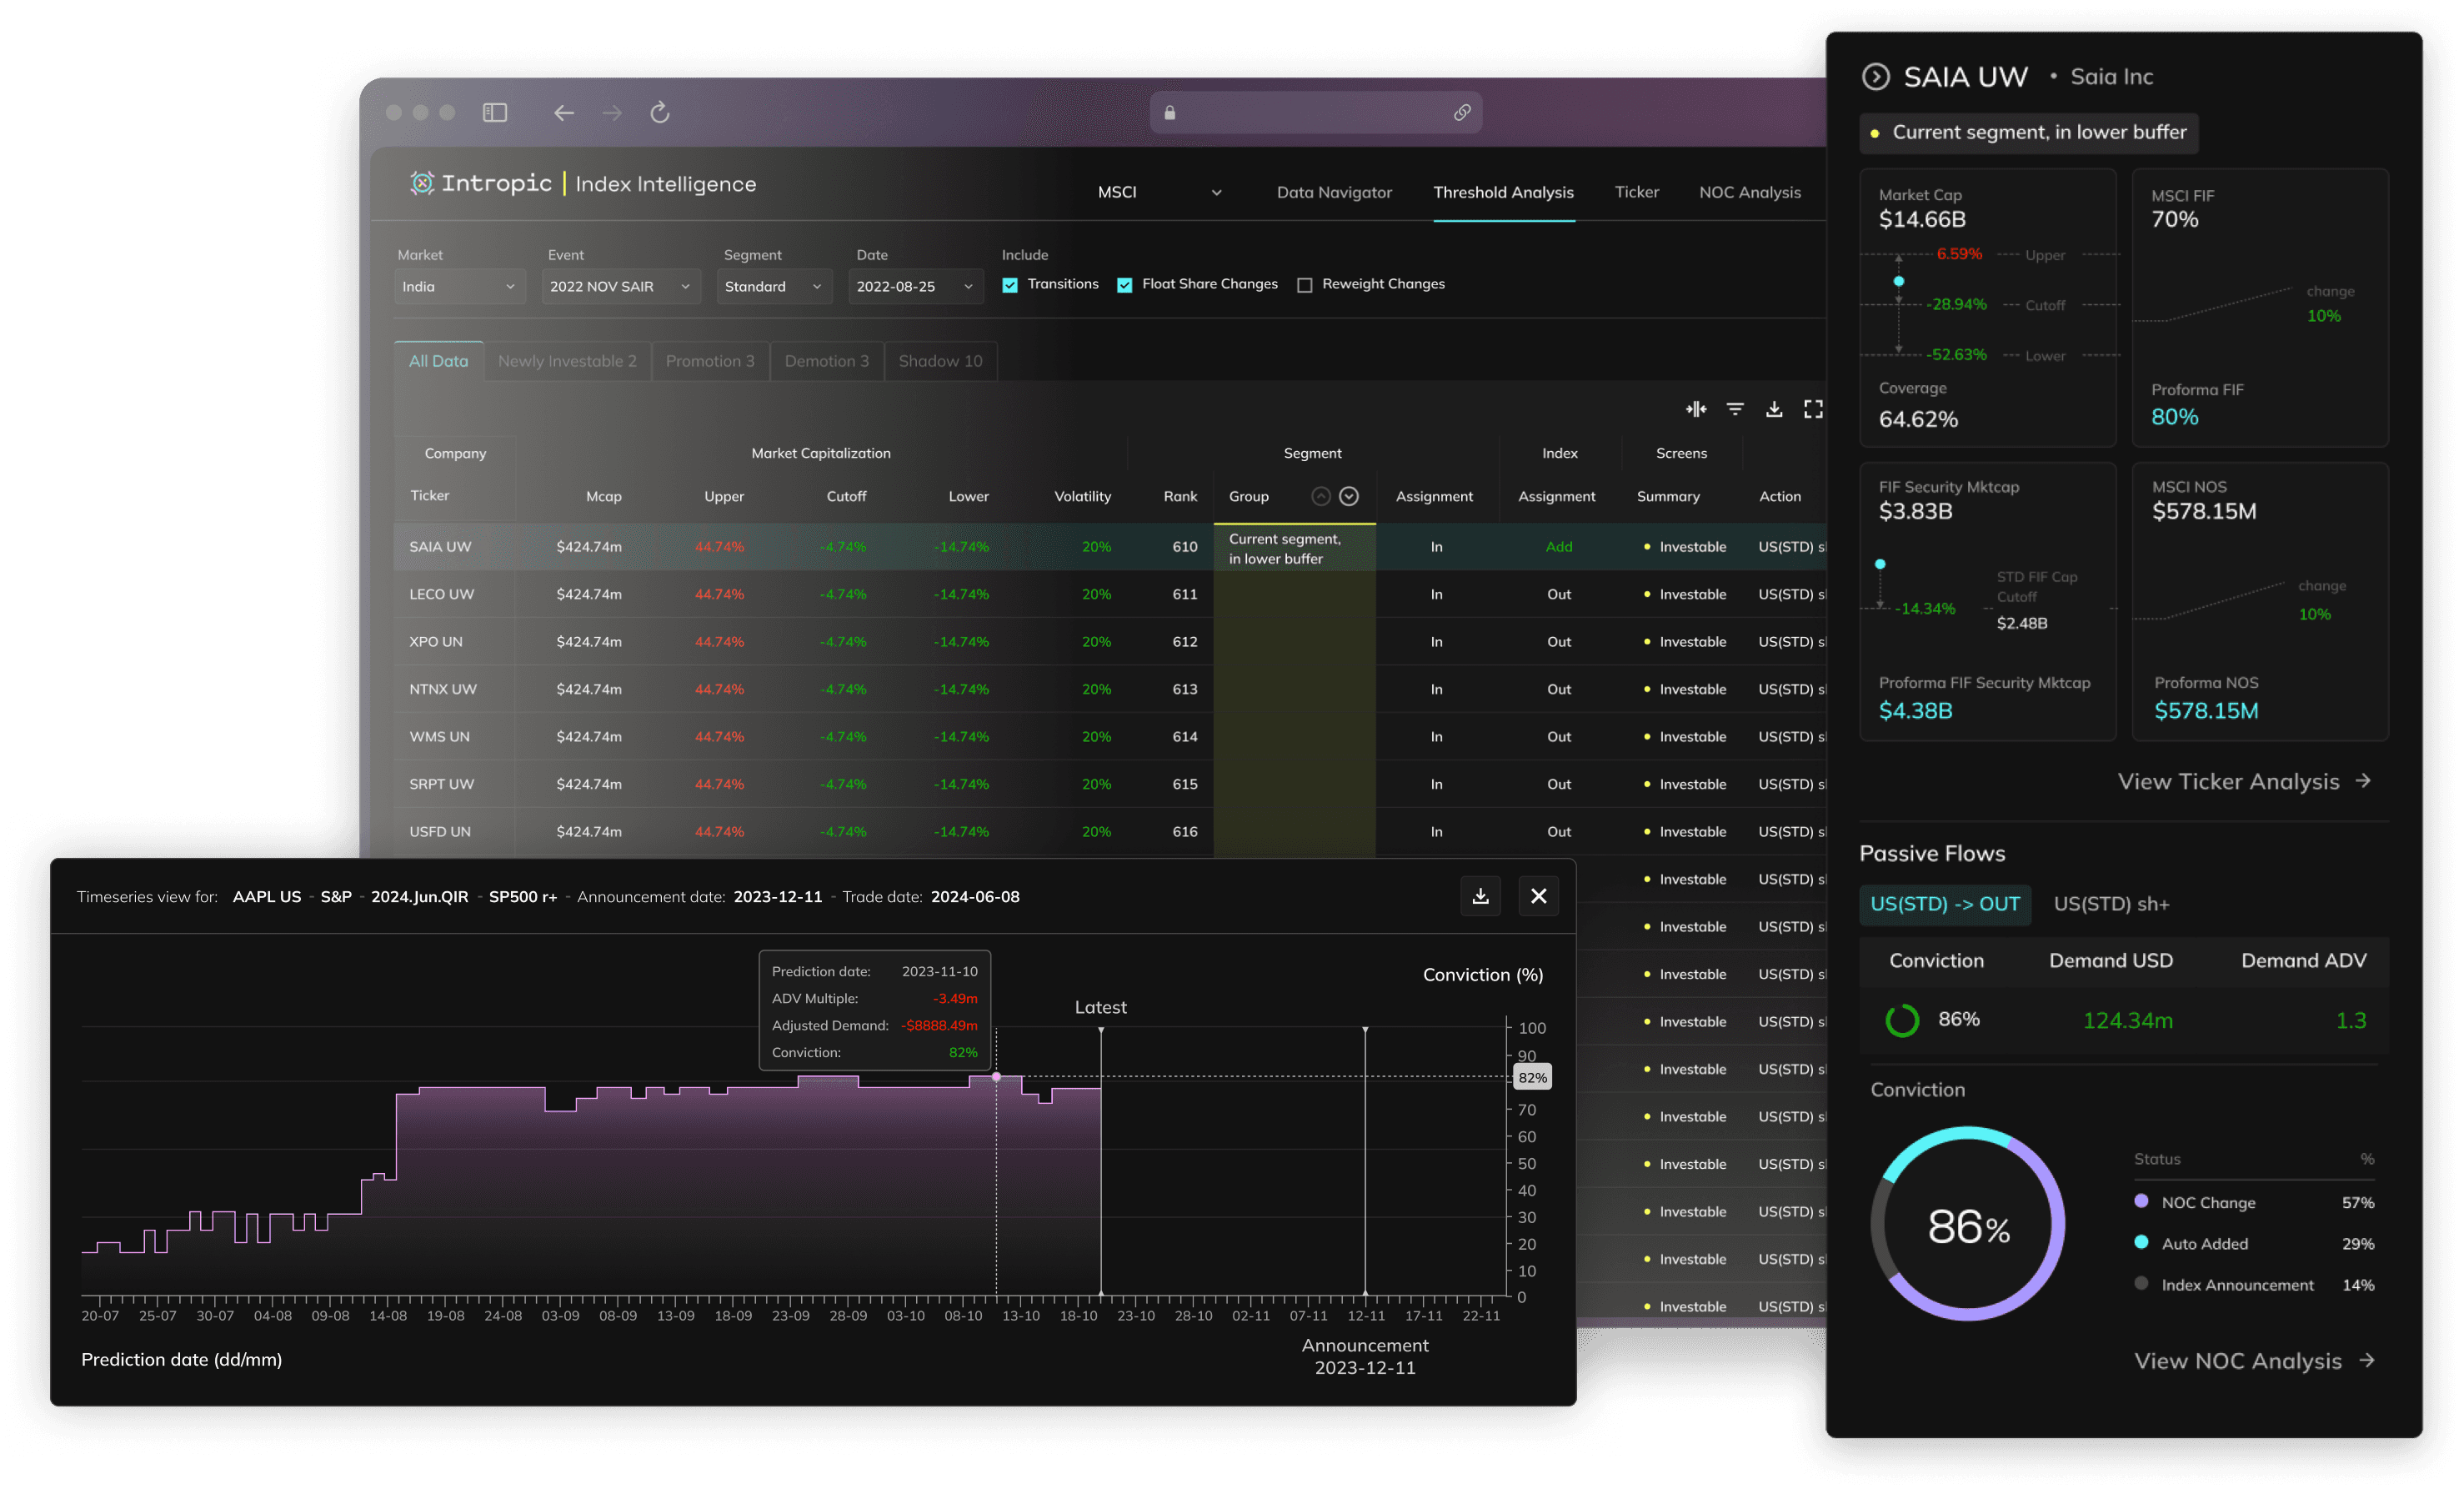Open the MSCI provider dropdown
The height and width of the screenshot is (1489, 2464).
(x=1159, y=192)
